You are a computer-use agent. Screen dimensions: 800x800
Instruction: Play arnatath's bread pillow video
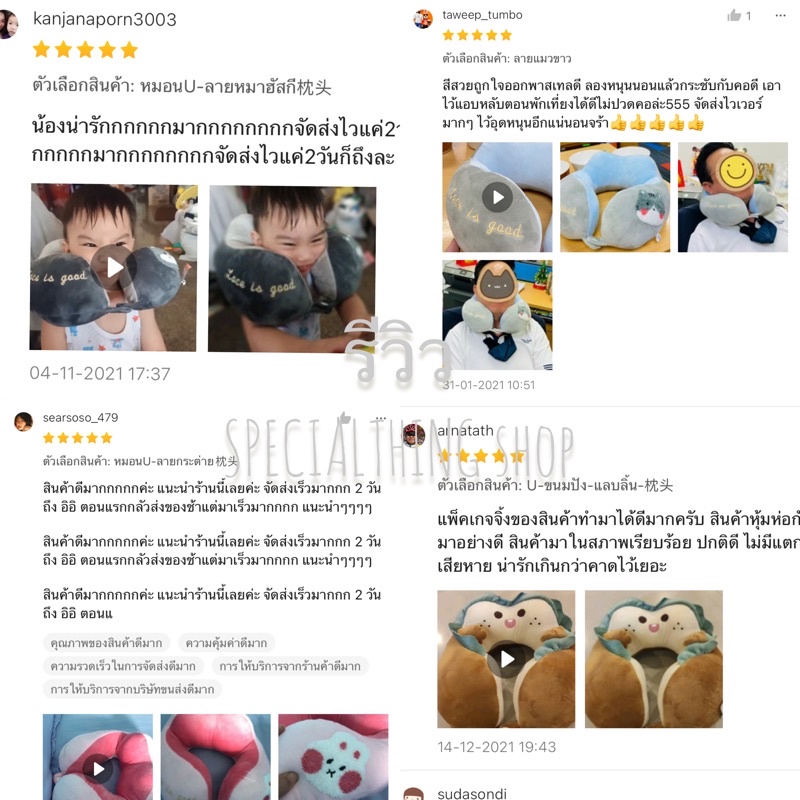tap(506, 659)
